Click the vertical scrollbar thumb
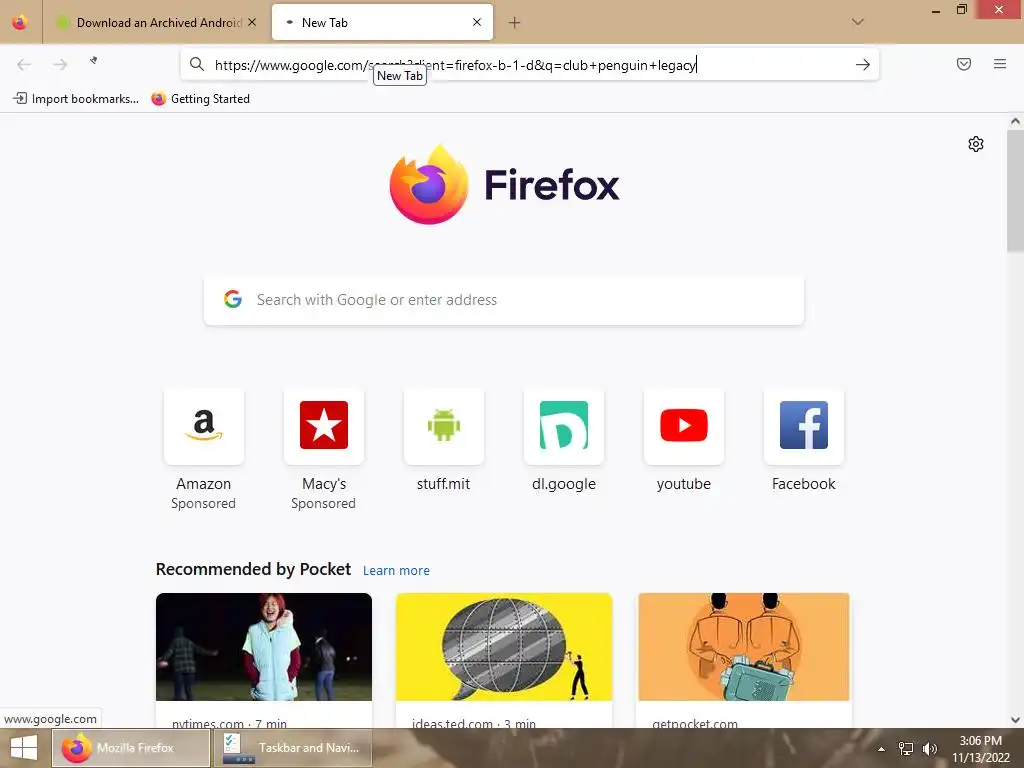This screenshot has width=1024, height=768. click(x=1015, y=191)
